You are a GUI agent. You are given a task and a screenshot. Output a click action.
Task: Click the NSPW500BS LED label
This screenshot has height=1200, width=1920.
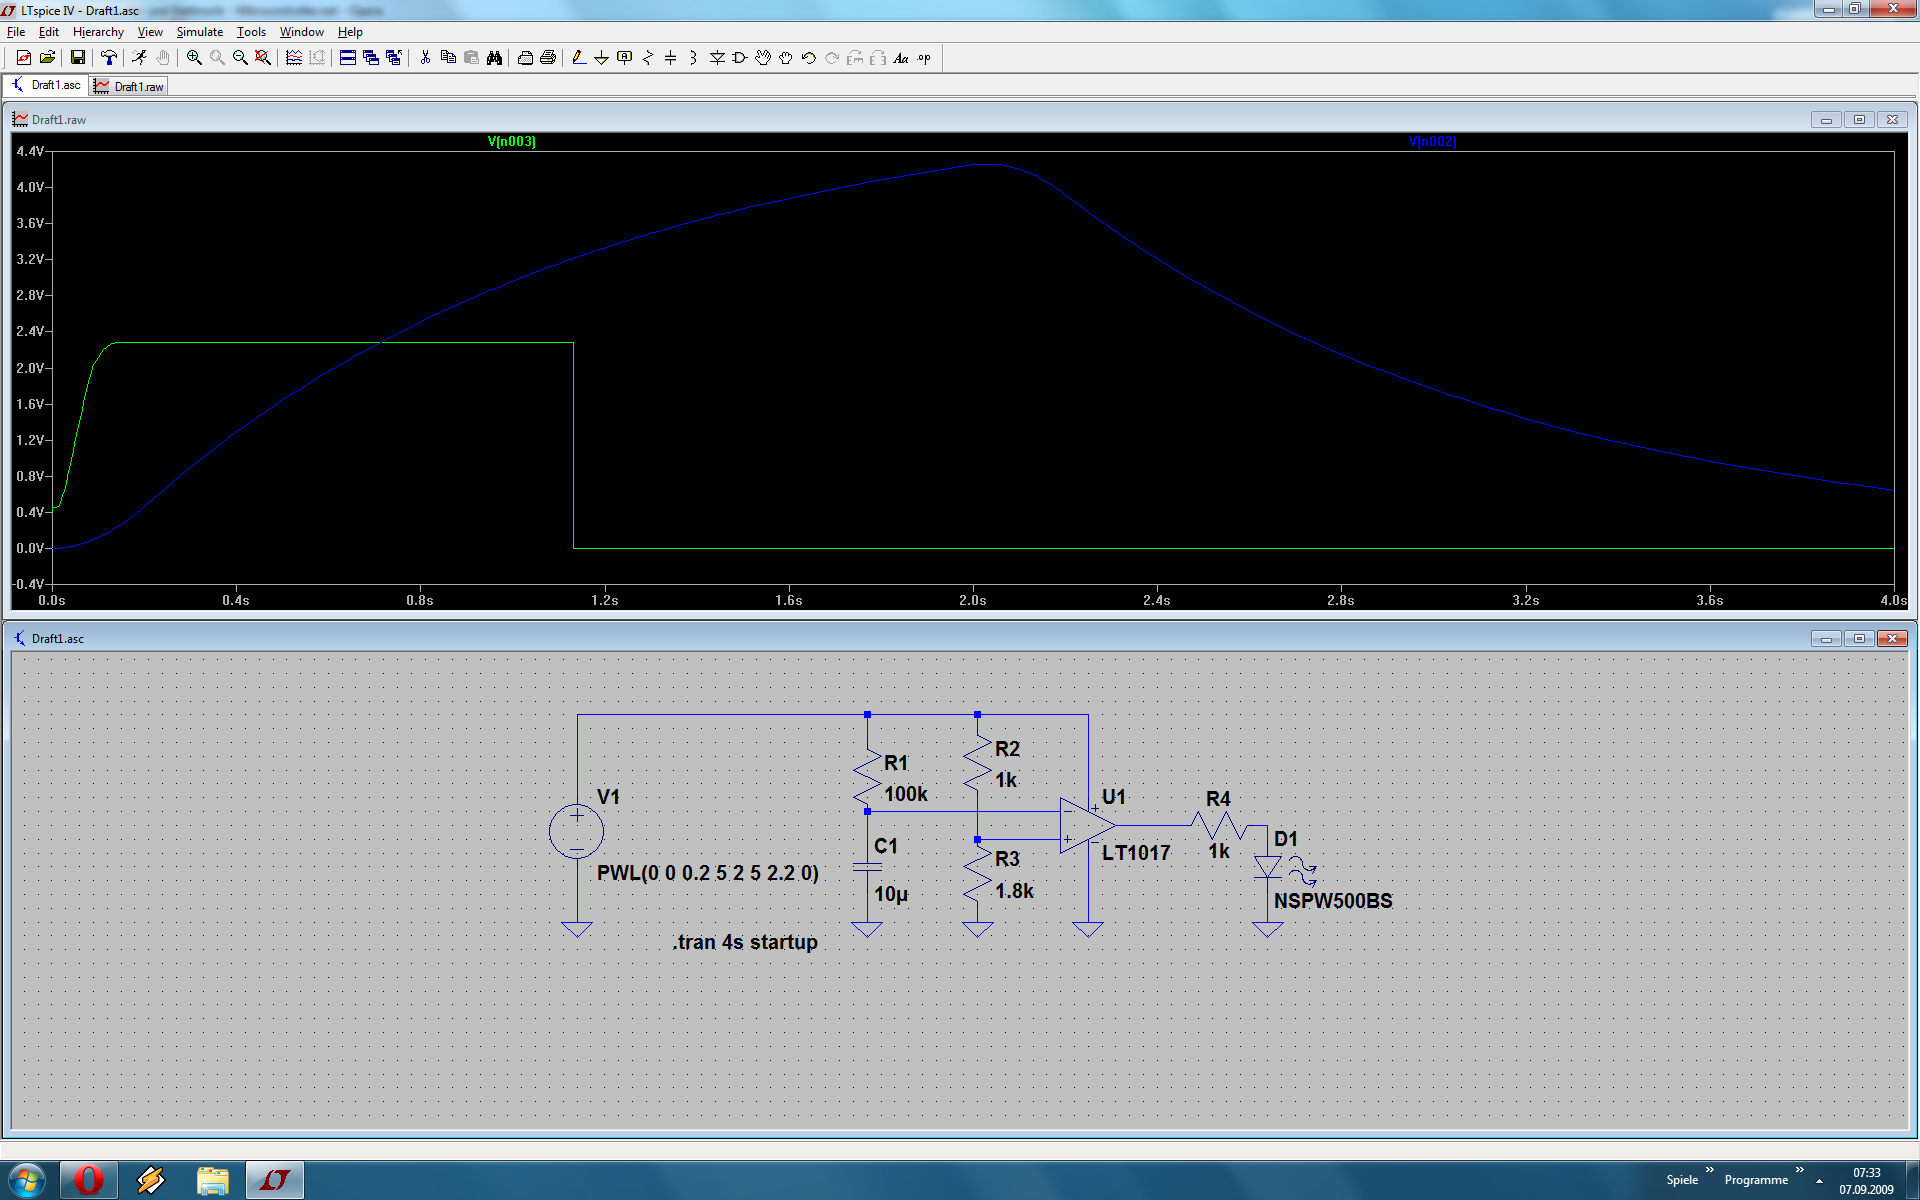coord(1333,901)
